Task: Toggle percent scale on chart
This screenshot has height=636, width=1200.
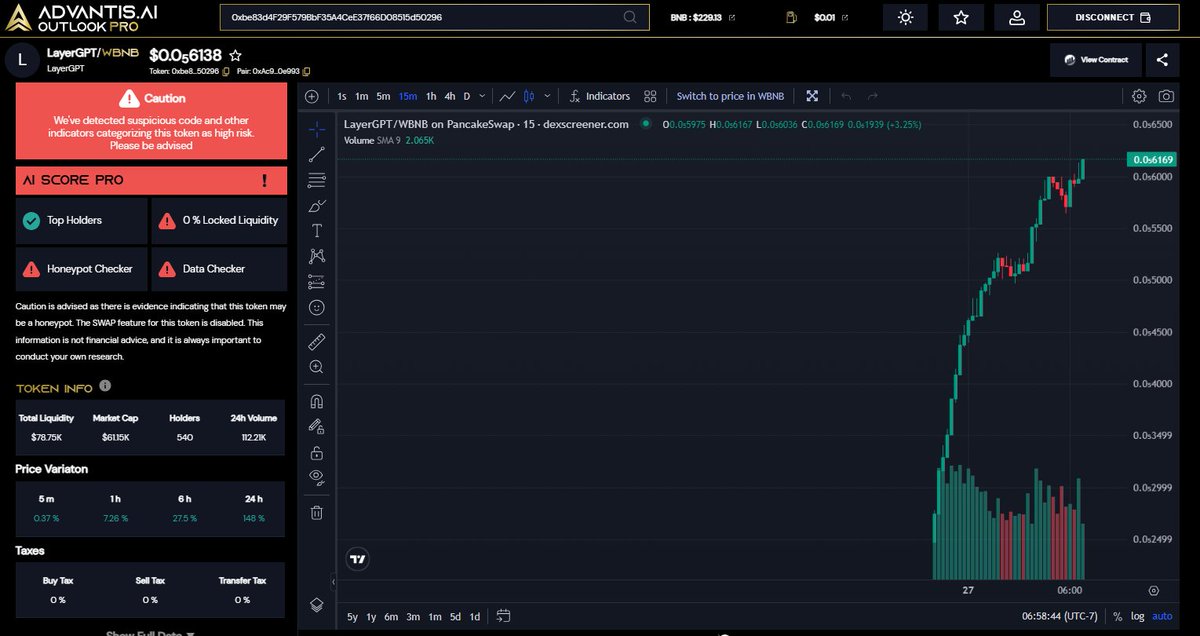Action: click(1117, 616)
